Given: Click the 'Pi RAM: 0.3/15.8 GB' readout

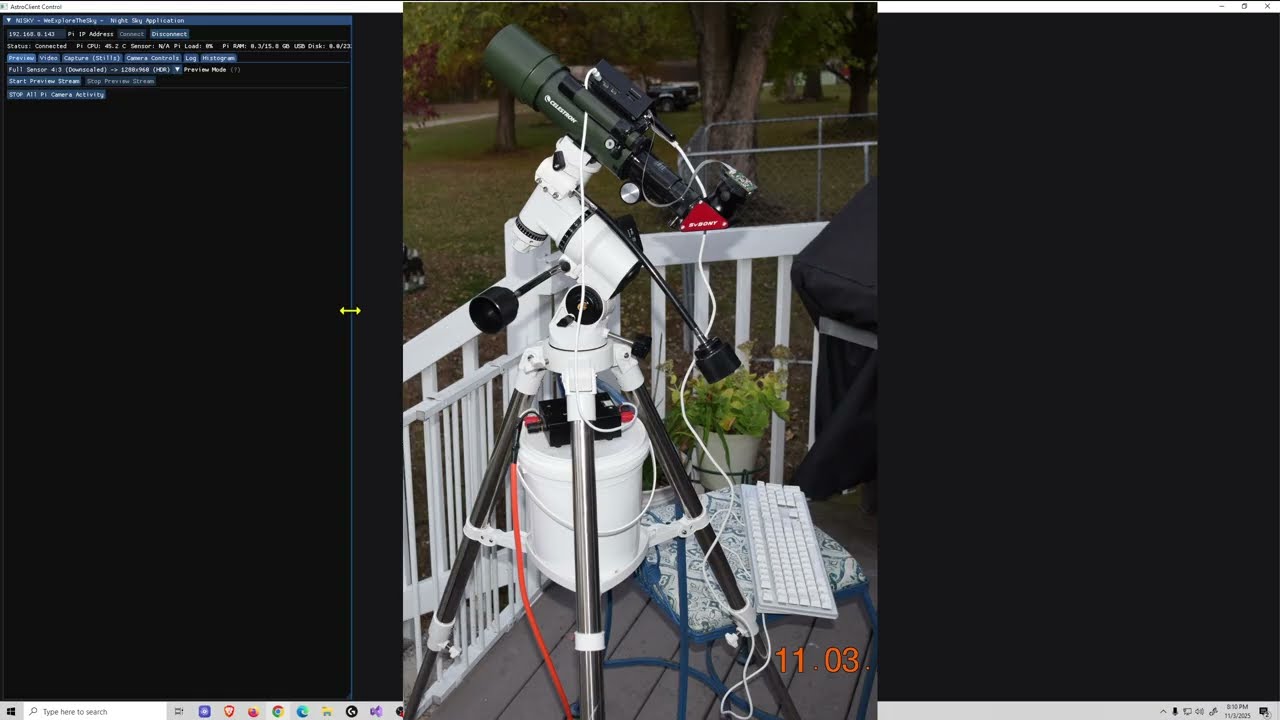Looking at the screenshot, I should pyautogui.click(x=256, y=46).
